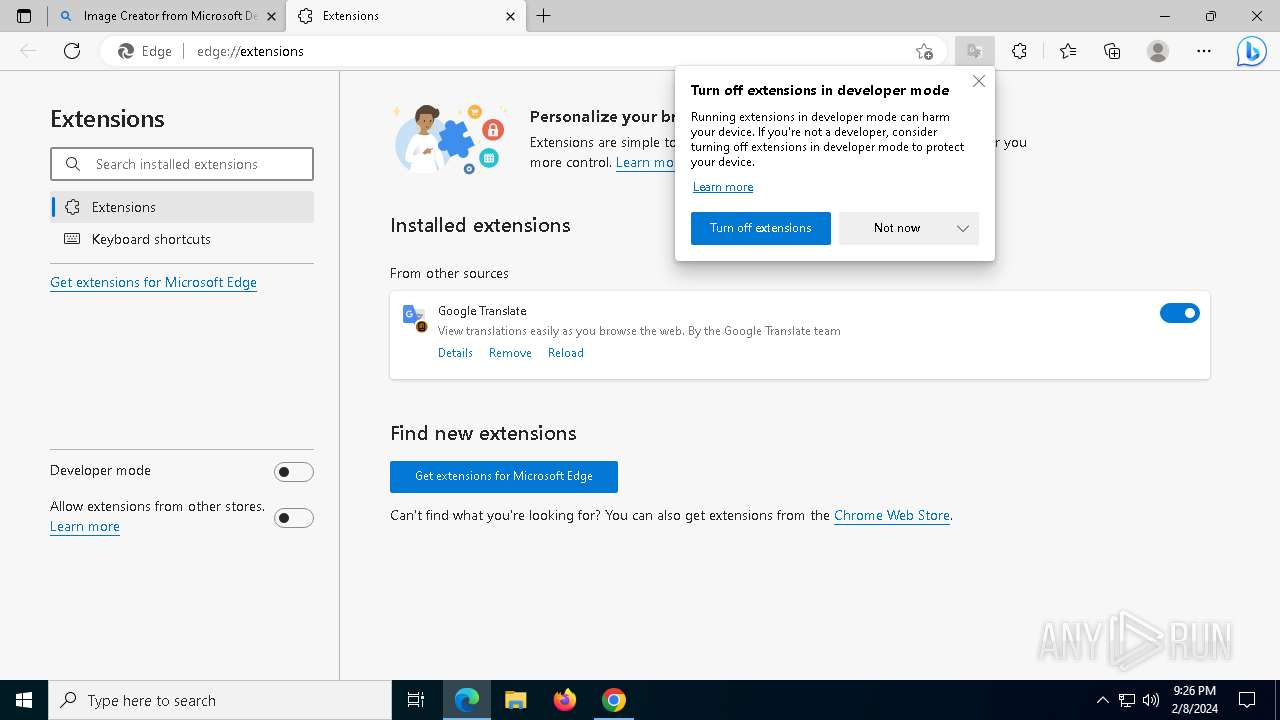Click blue Get extensions for Microsoft Edge button
Image resolution: width=1280 pixels, height=720 pixels.
point(504,476)
